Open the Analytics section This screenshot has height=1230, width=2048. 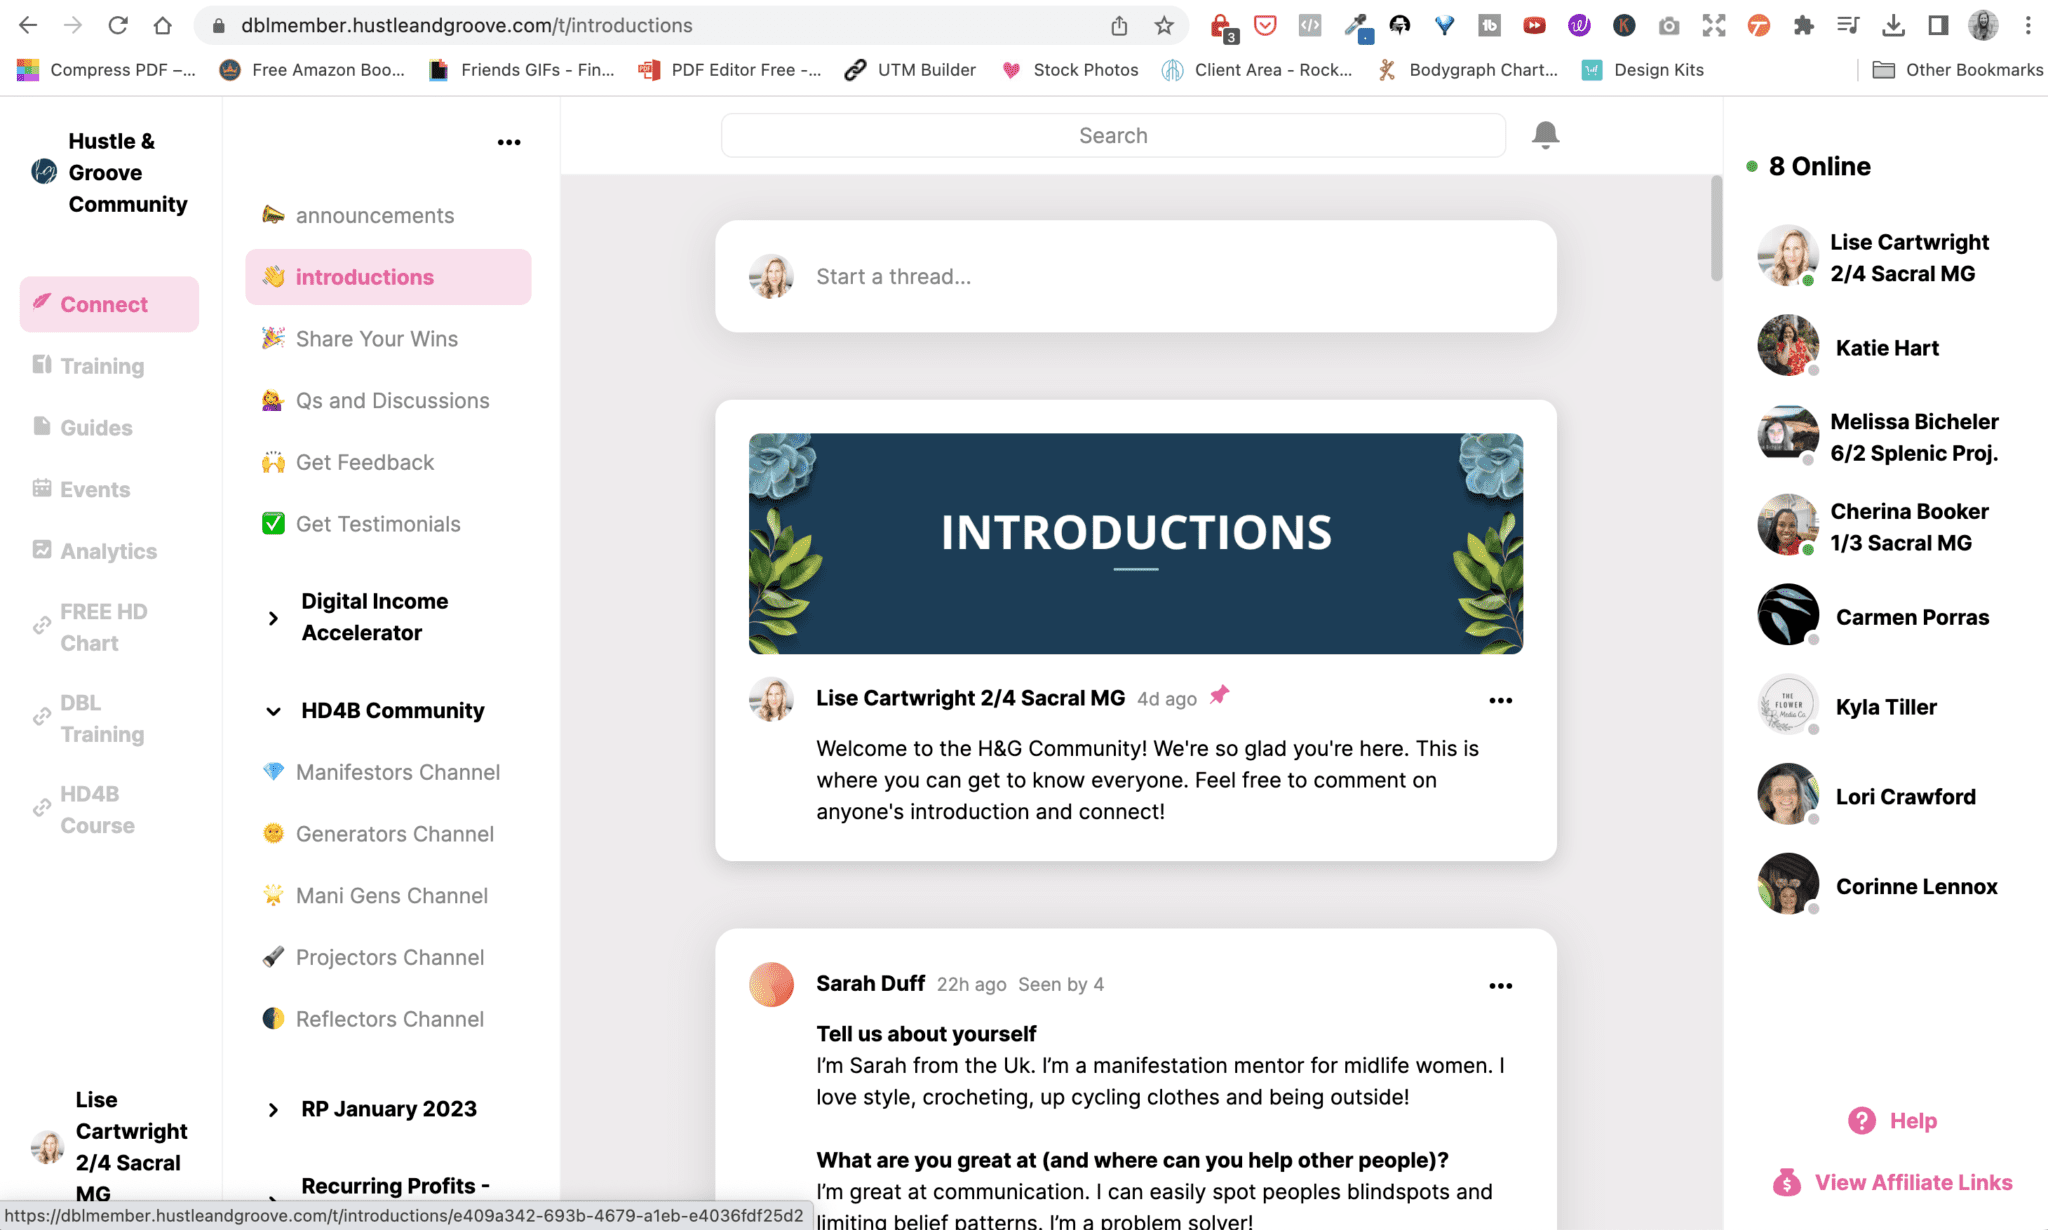(x=108, y=551)
